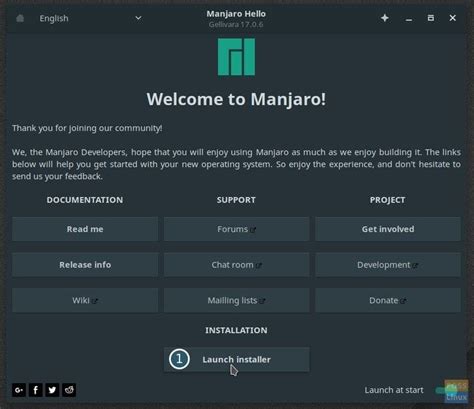Viewport: 474px width, 409px height.
Task: Click the PROJECT section heading
Action: (x=387, y=200)
